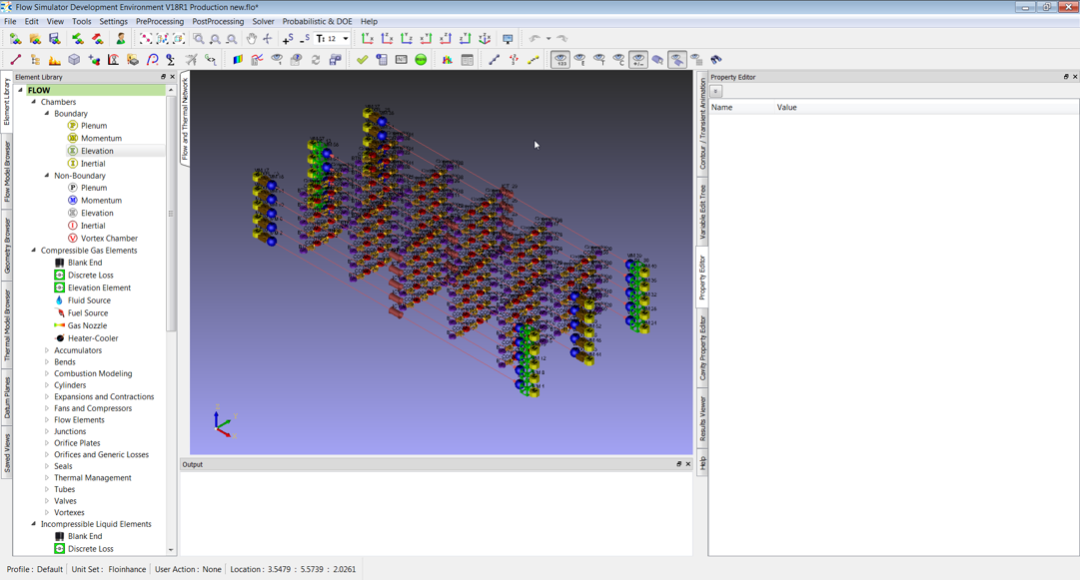Open the Solver menu
1080x580 pixels.
(263, 21)
